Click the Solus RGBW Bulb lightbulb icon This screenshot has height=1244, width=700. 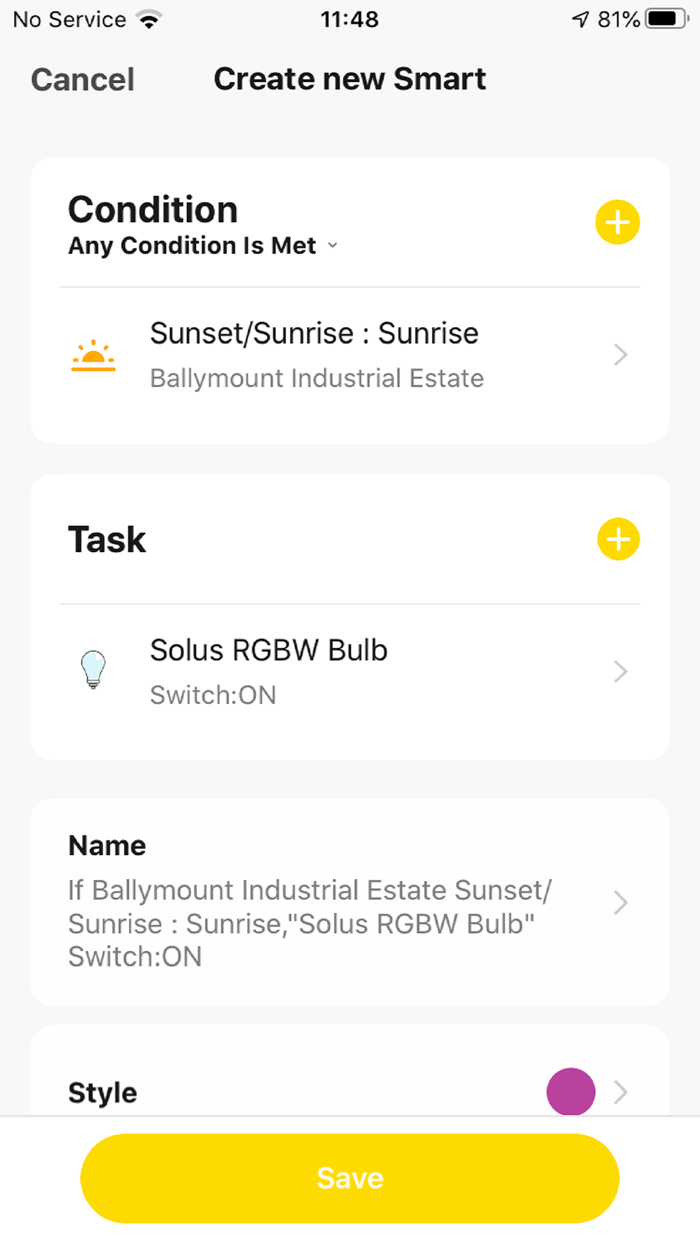point(93,670)
